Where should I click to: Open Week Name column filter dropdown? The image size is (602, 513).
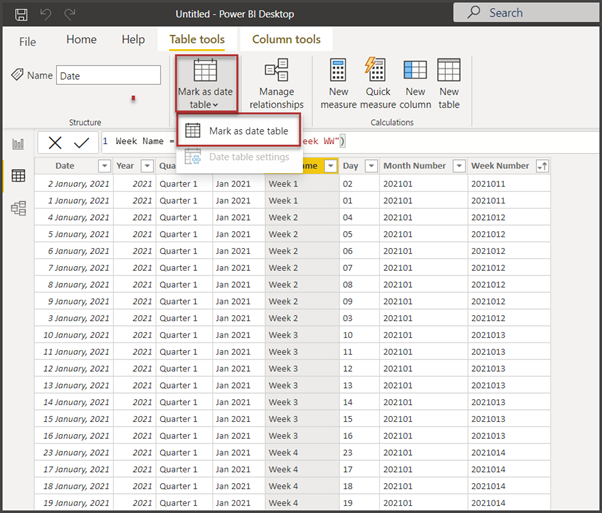[x=330, y=166]
